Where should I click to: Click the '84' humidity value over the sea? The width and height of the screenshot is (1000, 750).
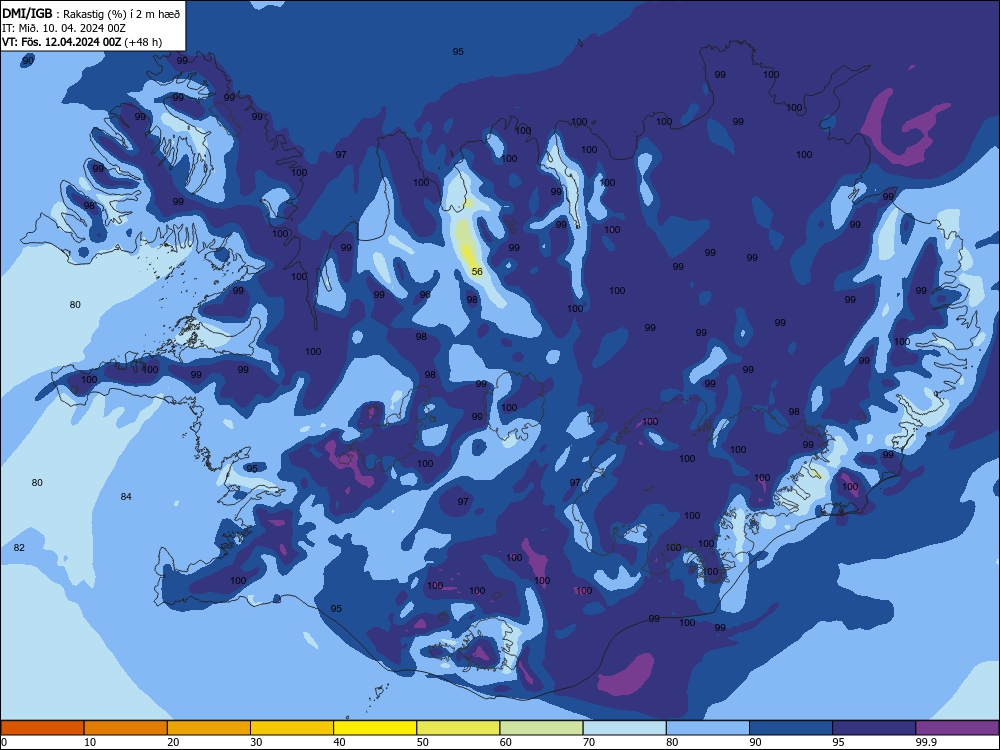tap(126, 496)
